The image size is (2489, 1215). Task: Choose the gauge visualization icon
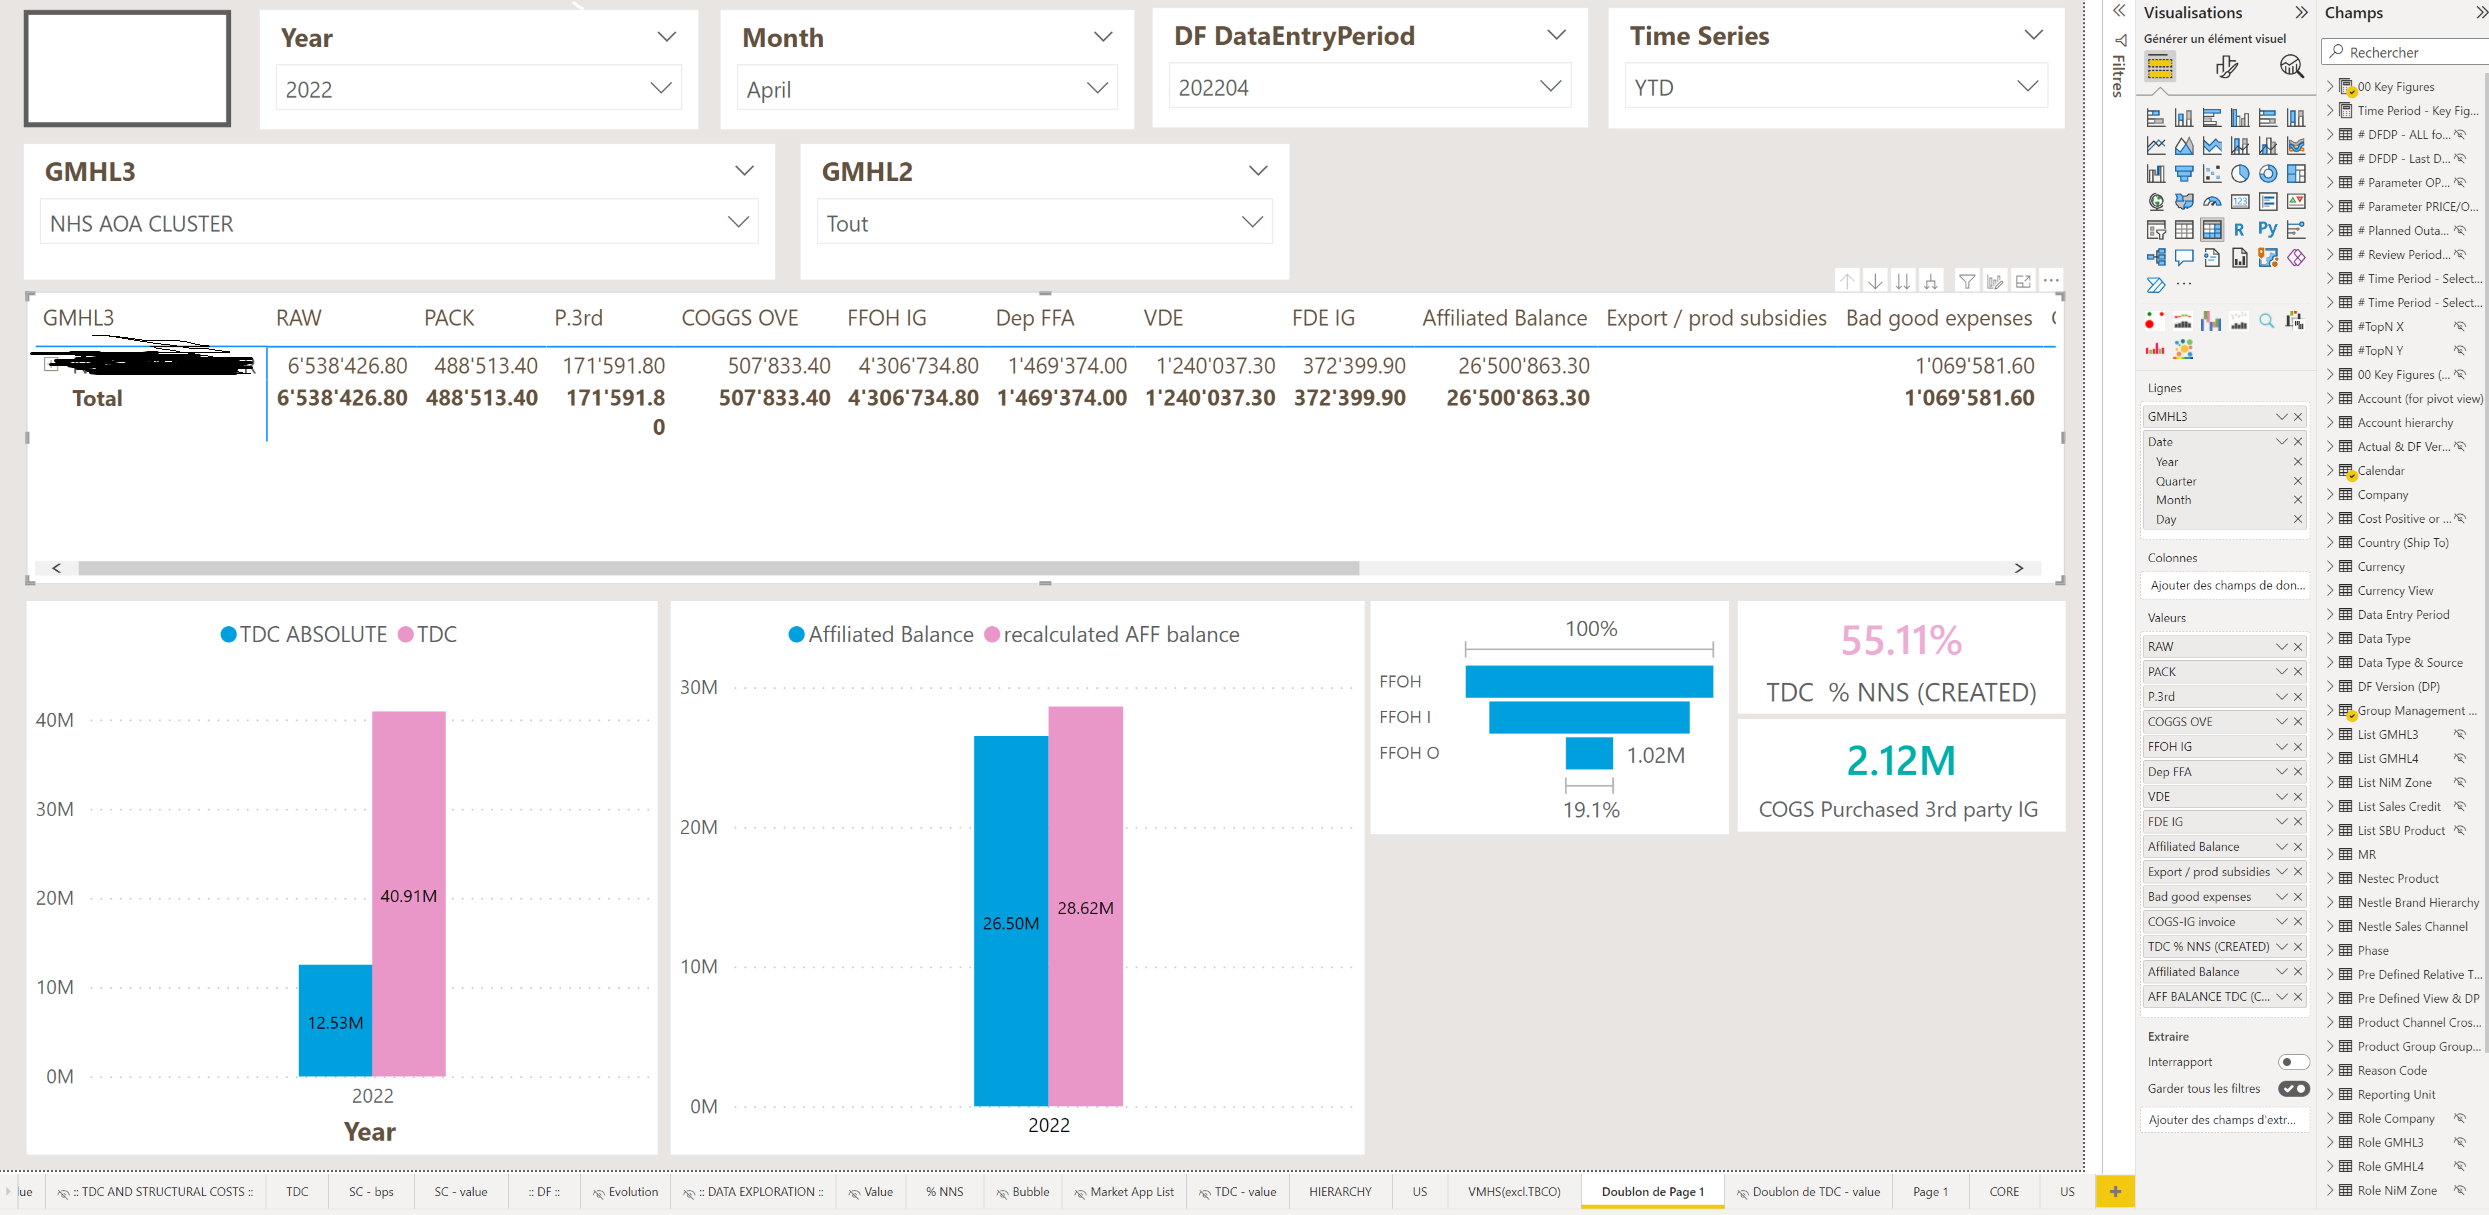click(x=2212, y=202)
